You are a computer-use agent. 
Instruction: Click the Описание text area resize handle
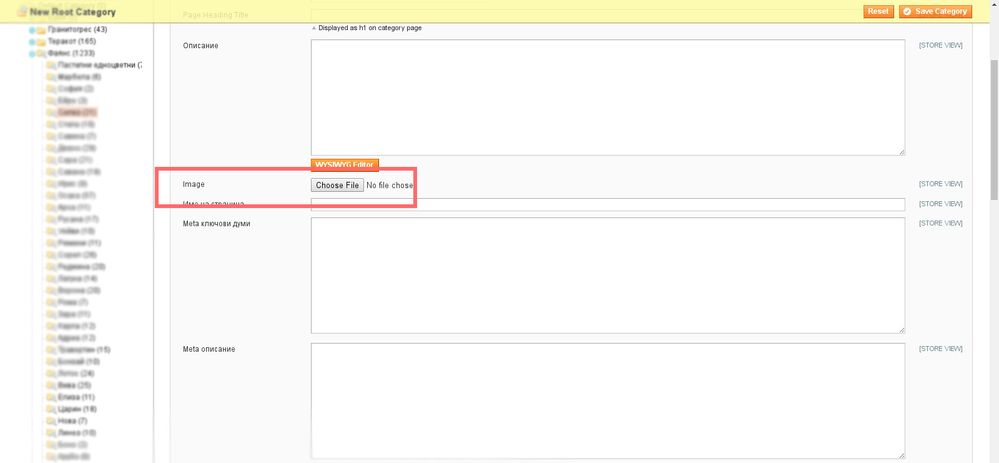coord(902,152)
